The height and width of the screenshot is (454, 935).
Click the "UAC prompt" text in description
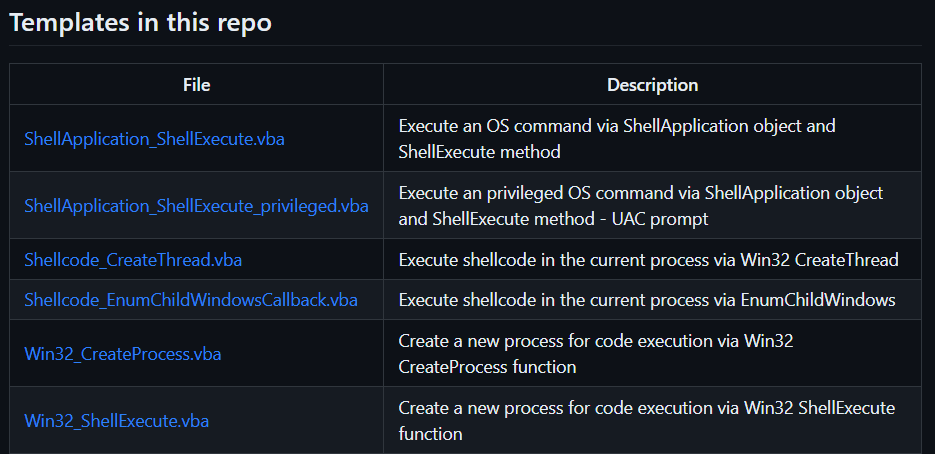tap(673, 219)
